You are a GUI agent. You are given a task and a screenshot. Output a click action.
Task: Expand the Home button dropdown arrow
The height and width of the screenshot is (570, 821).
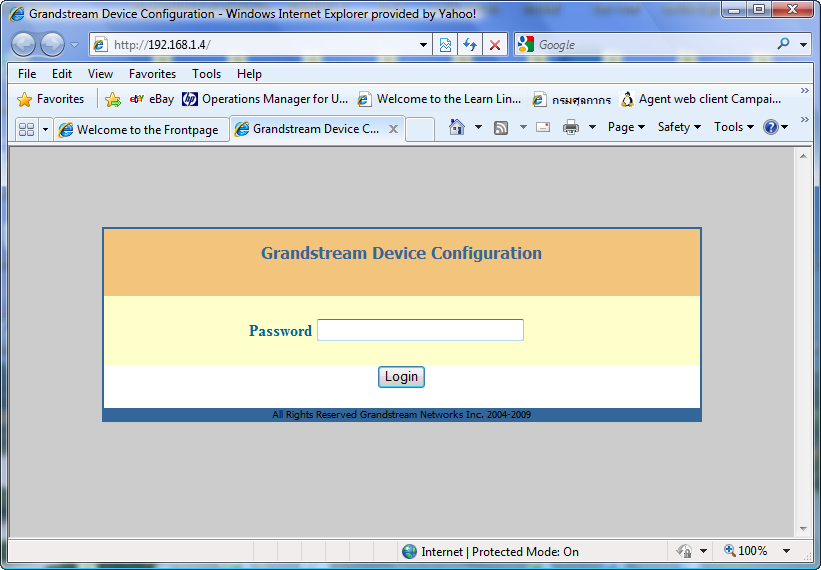[x=478, y=127]
